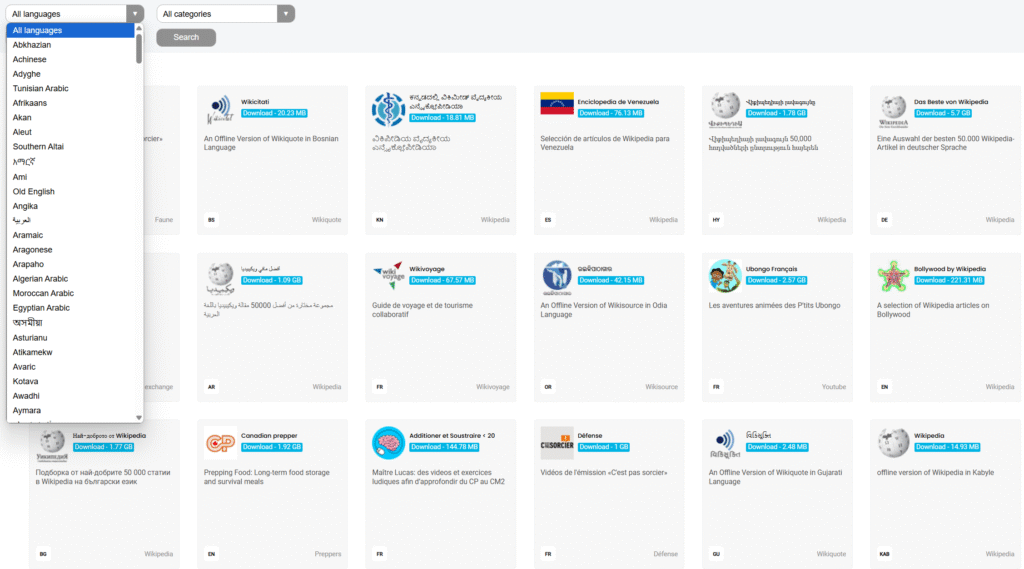Viewport: 1024px width, 569px height.
Task: Pick Aleut language option
Action: [x=71, y=132]
